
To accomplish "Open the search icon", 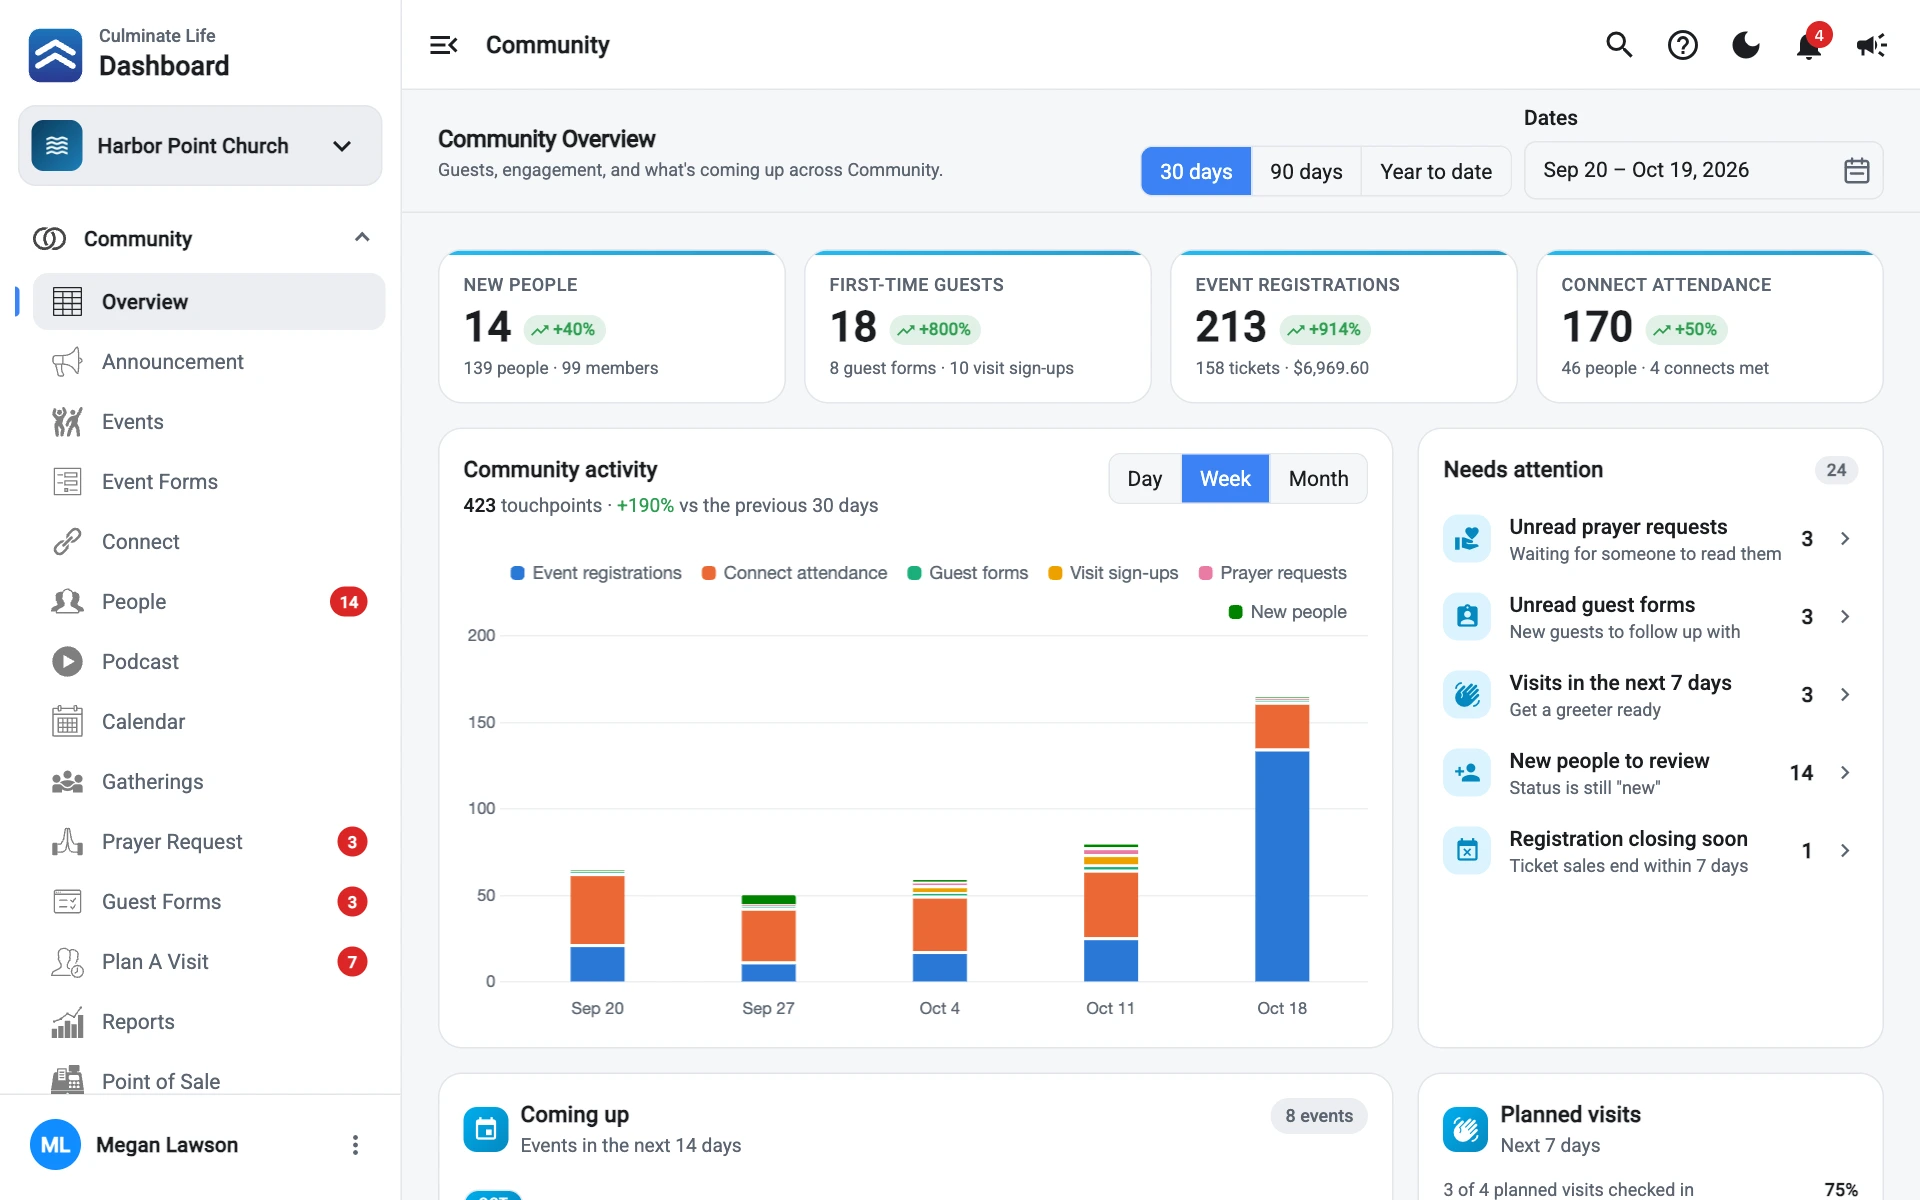I will click(x=1619, y=45).
